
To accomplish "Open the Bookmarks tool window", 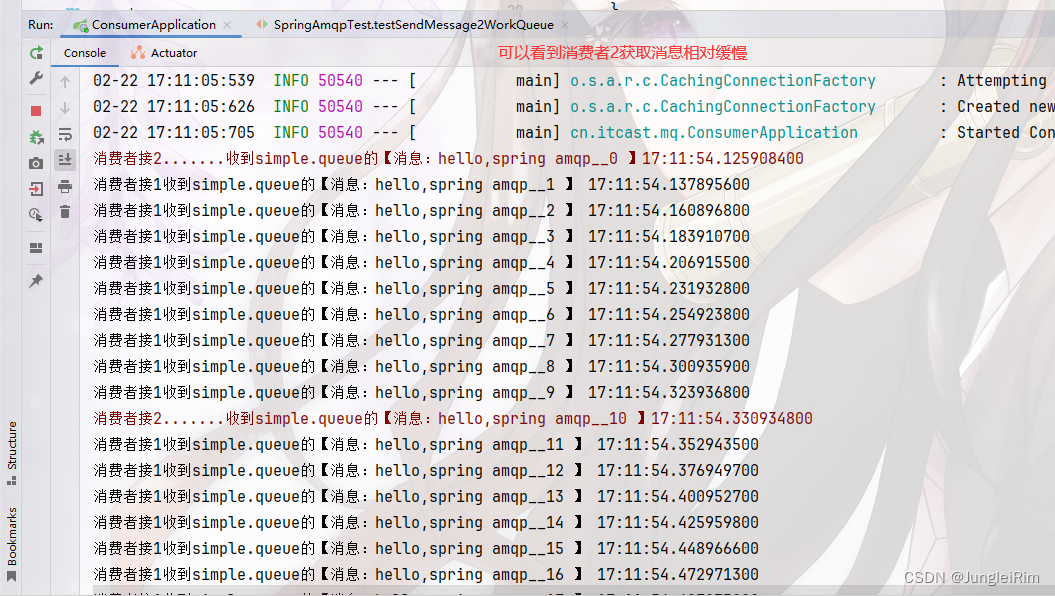I will 12,529.
